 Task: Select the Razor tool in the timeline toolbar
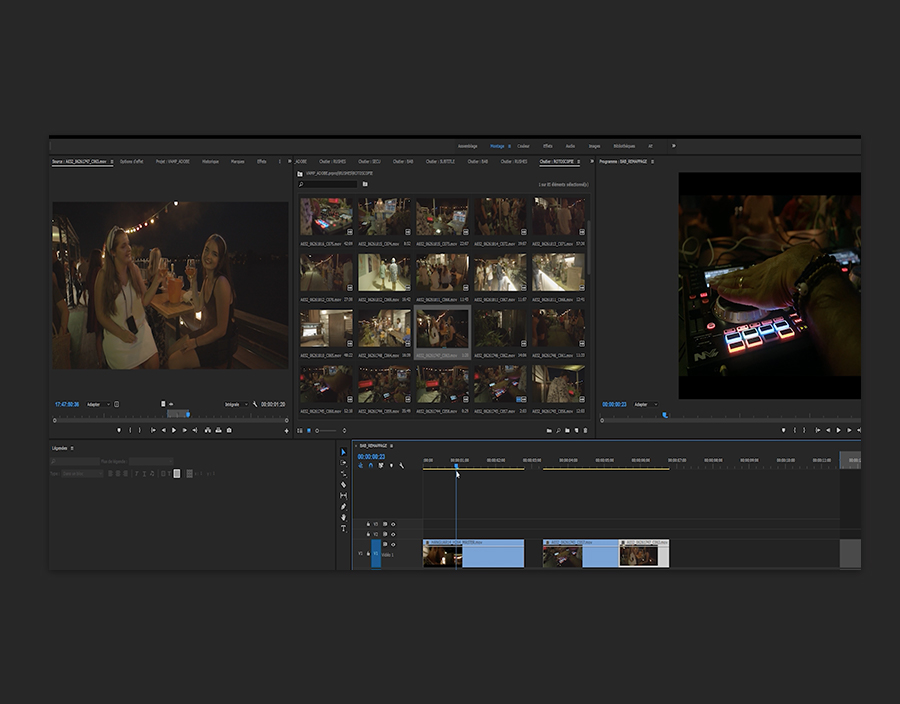click(343, 485)
